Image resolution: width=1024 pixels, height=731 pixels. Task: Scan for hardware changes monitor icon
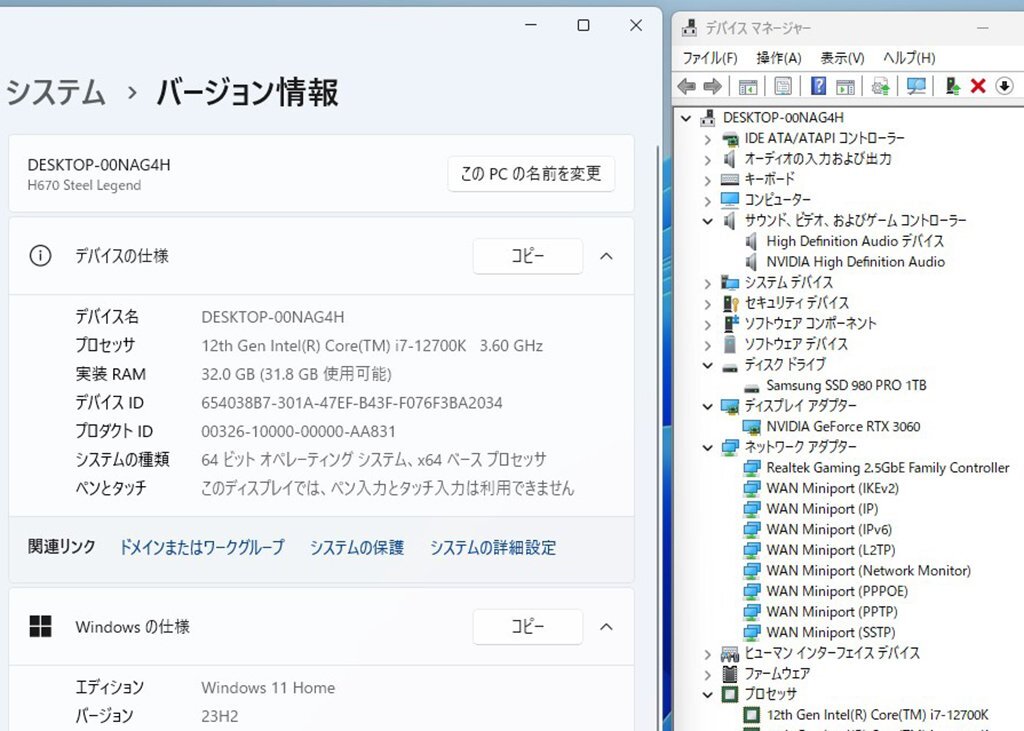tap(916, 86)
